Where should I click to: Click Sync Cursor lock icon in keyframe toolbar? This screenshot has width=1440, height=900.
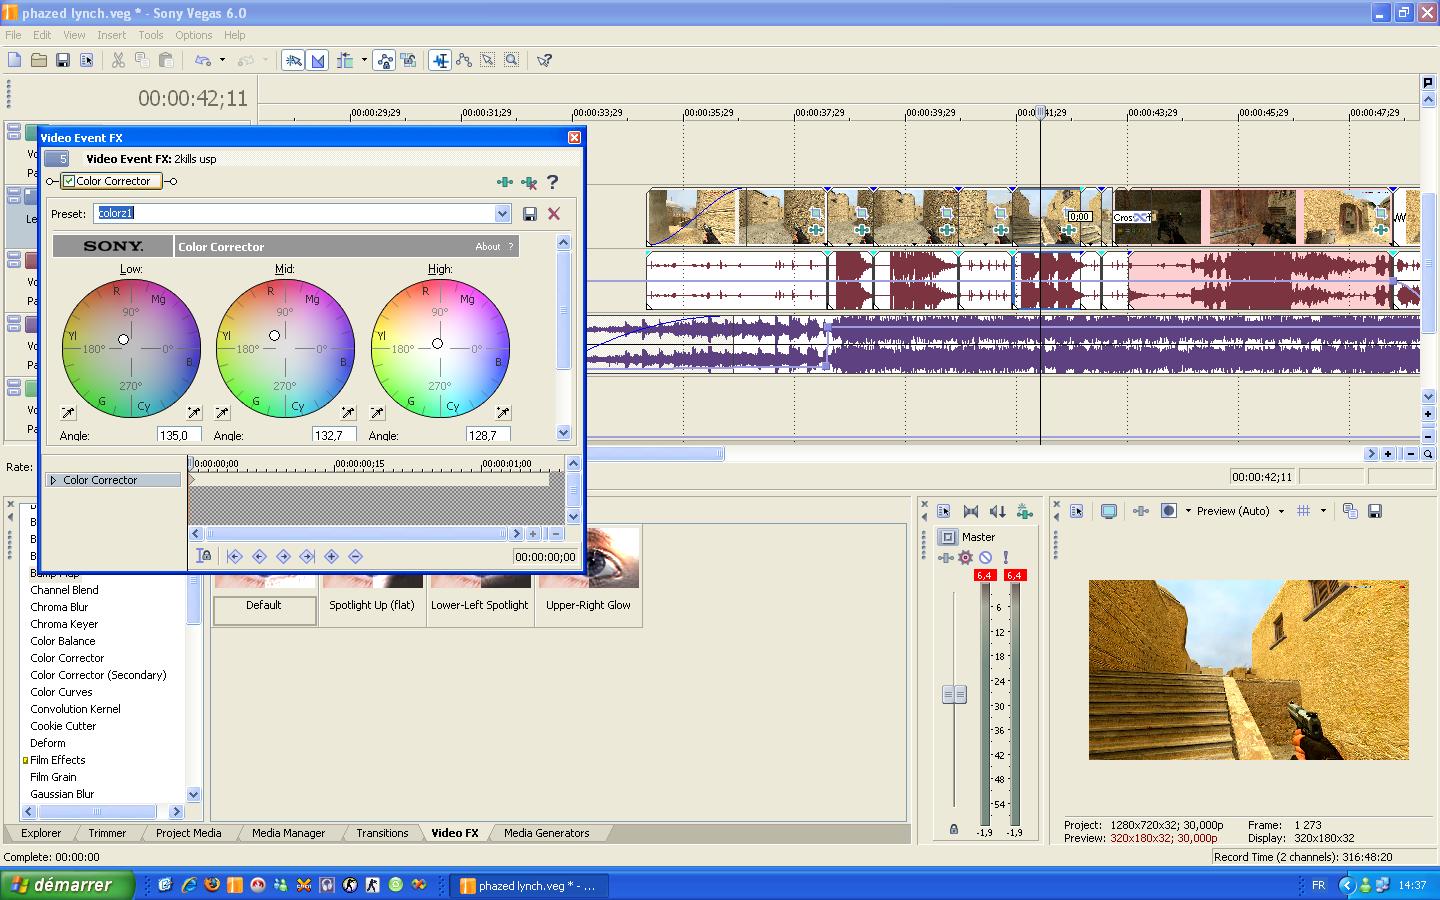(x=204, y=556)
